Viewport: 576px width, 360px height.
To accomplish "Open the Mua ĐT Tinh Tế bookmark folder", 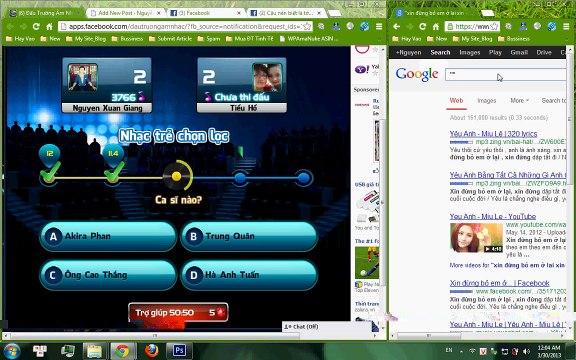I will [249, 39].
